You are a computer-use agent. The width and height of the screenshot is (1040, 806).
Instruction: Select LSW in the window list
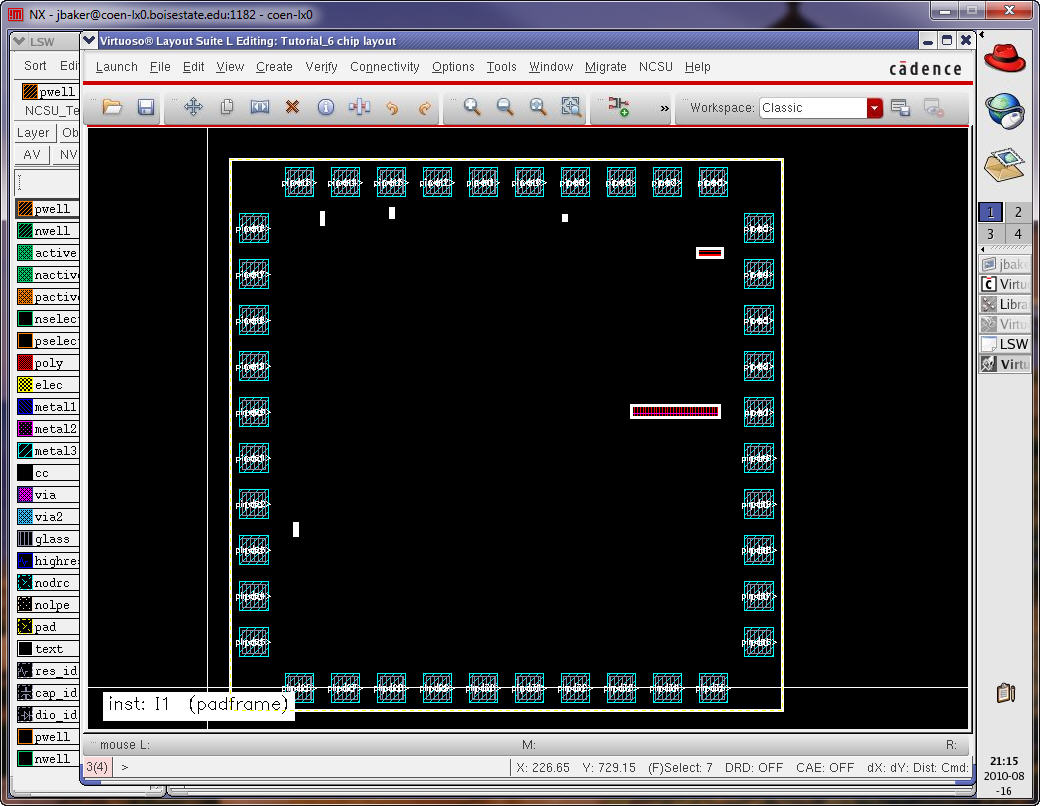tap(1005, 344)
